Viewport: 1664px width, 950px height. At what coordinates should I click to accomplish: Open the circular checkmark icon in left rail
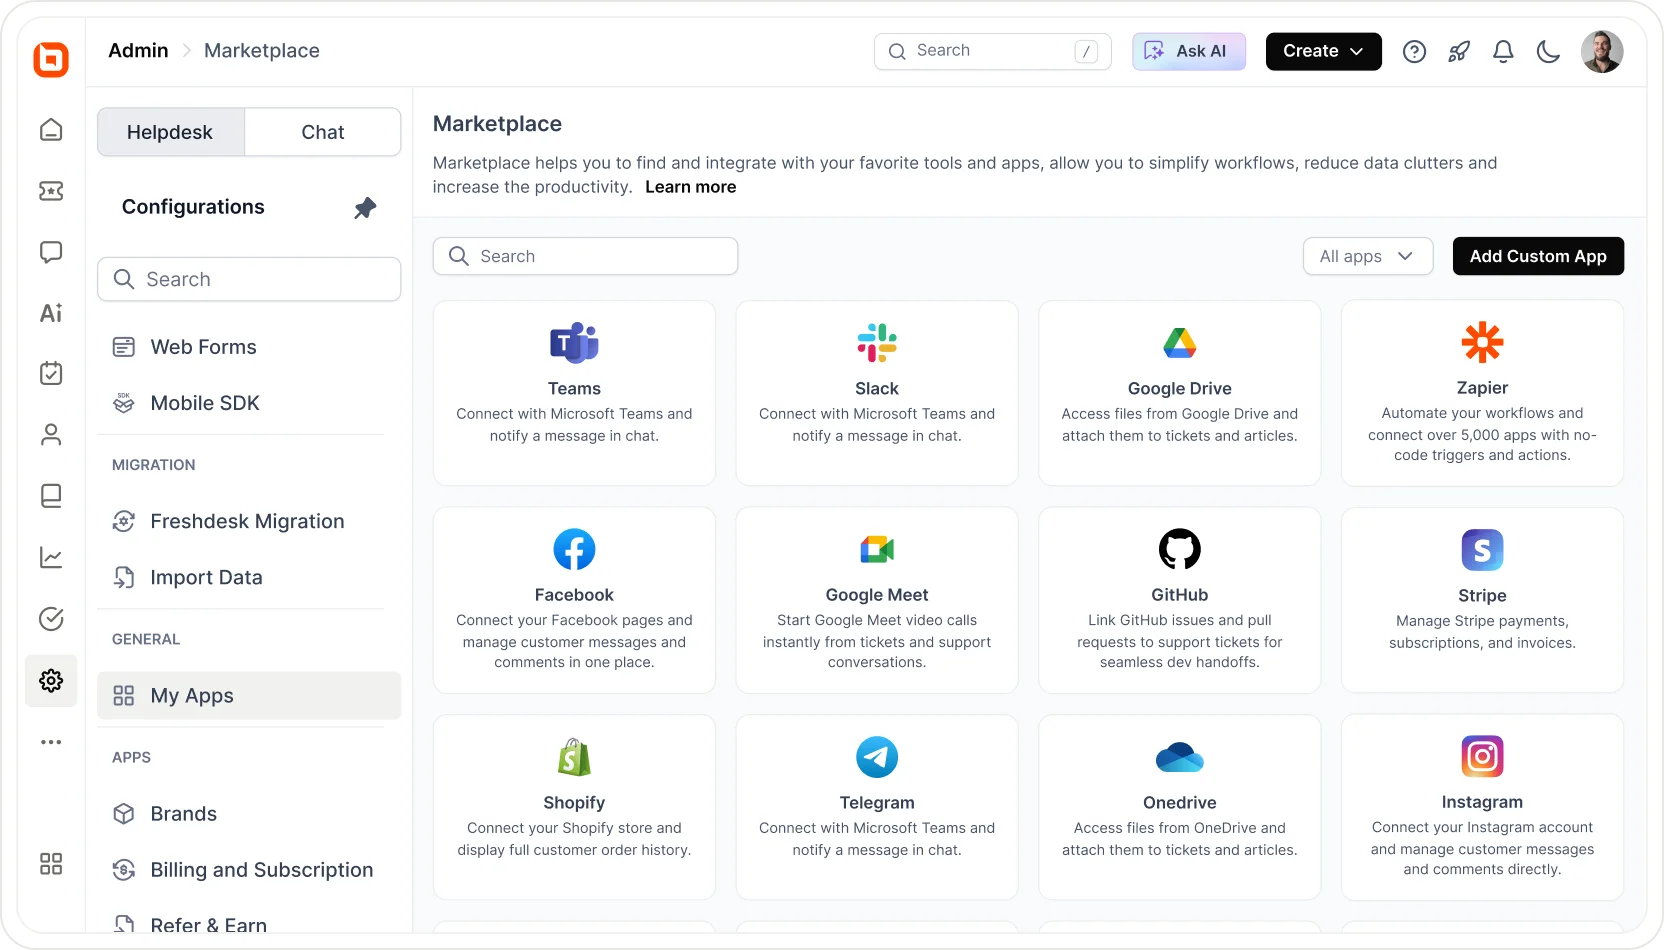[x=51, y=619]
